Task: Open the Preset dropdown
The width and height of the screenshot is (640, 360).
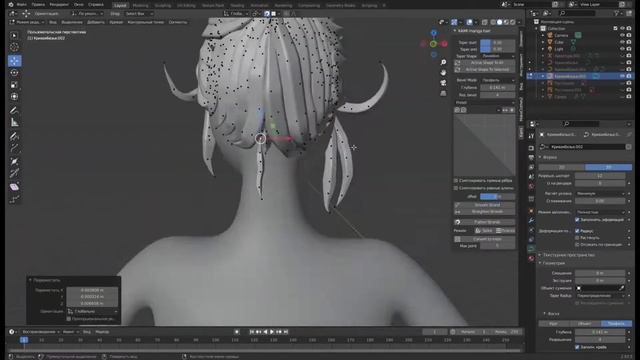Action: coord(484,102)
